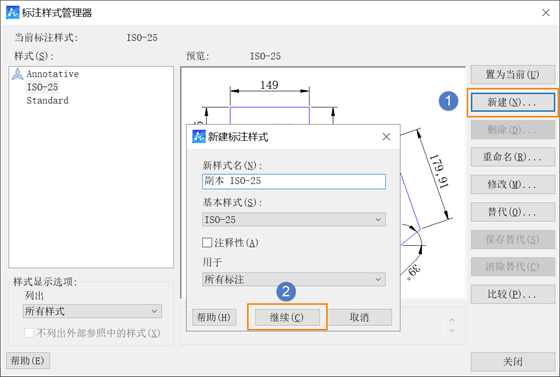Enable the 注释性(A) checkbox
This screenshot has height=377, width=560.
[x=207, y=243]
